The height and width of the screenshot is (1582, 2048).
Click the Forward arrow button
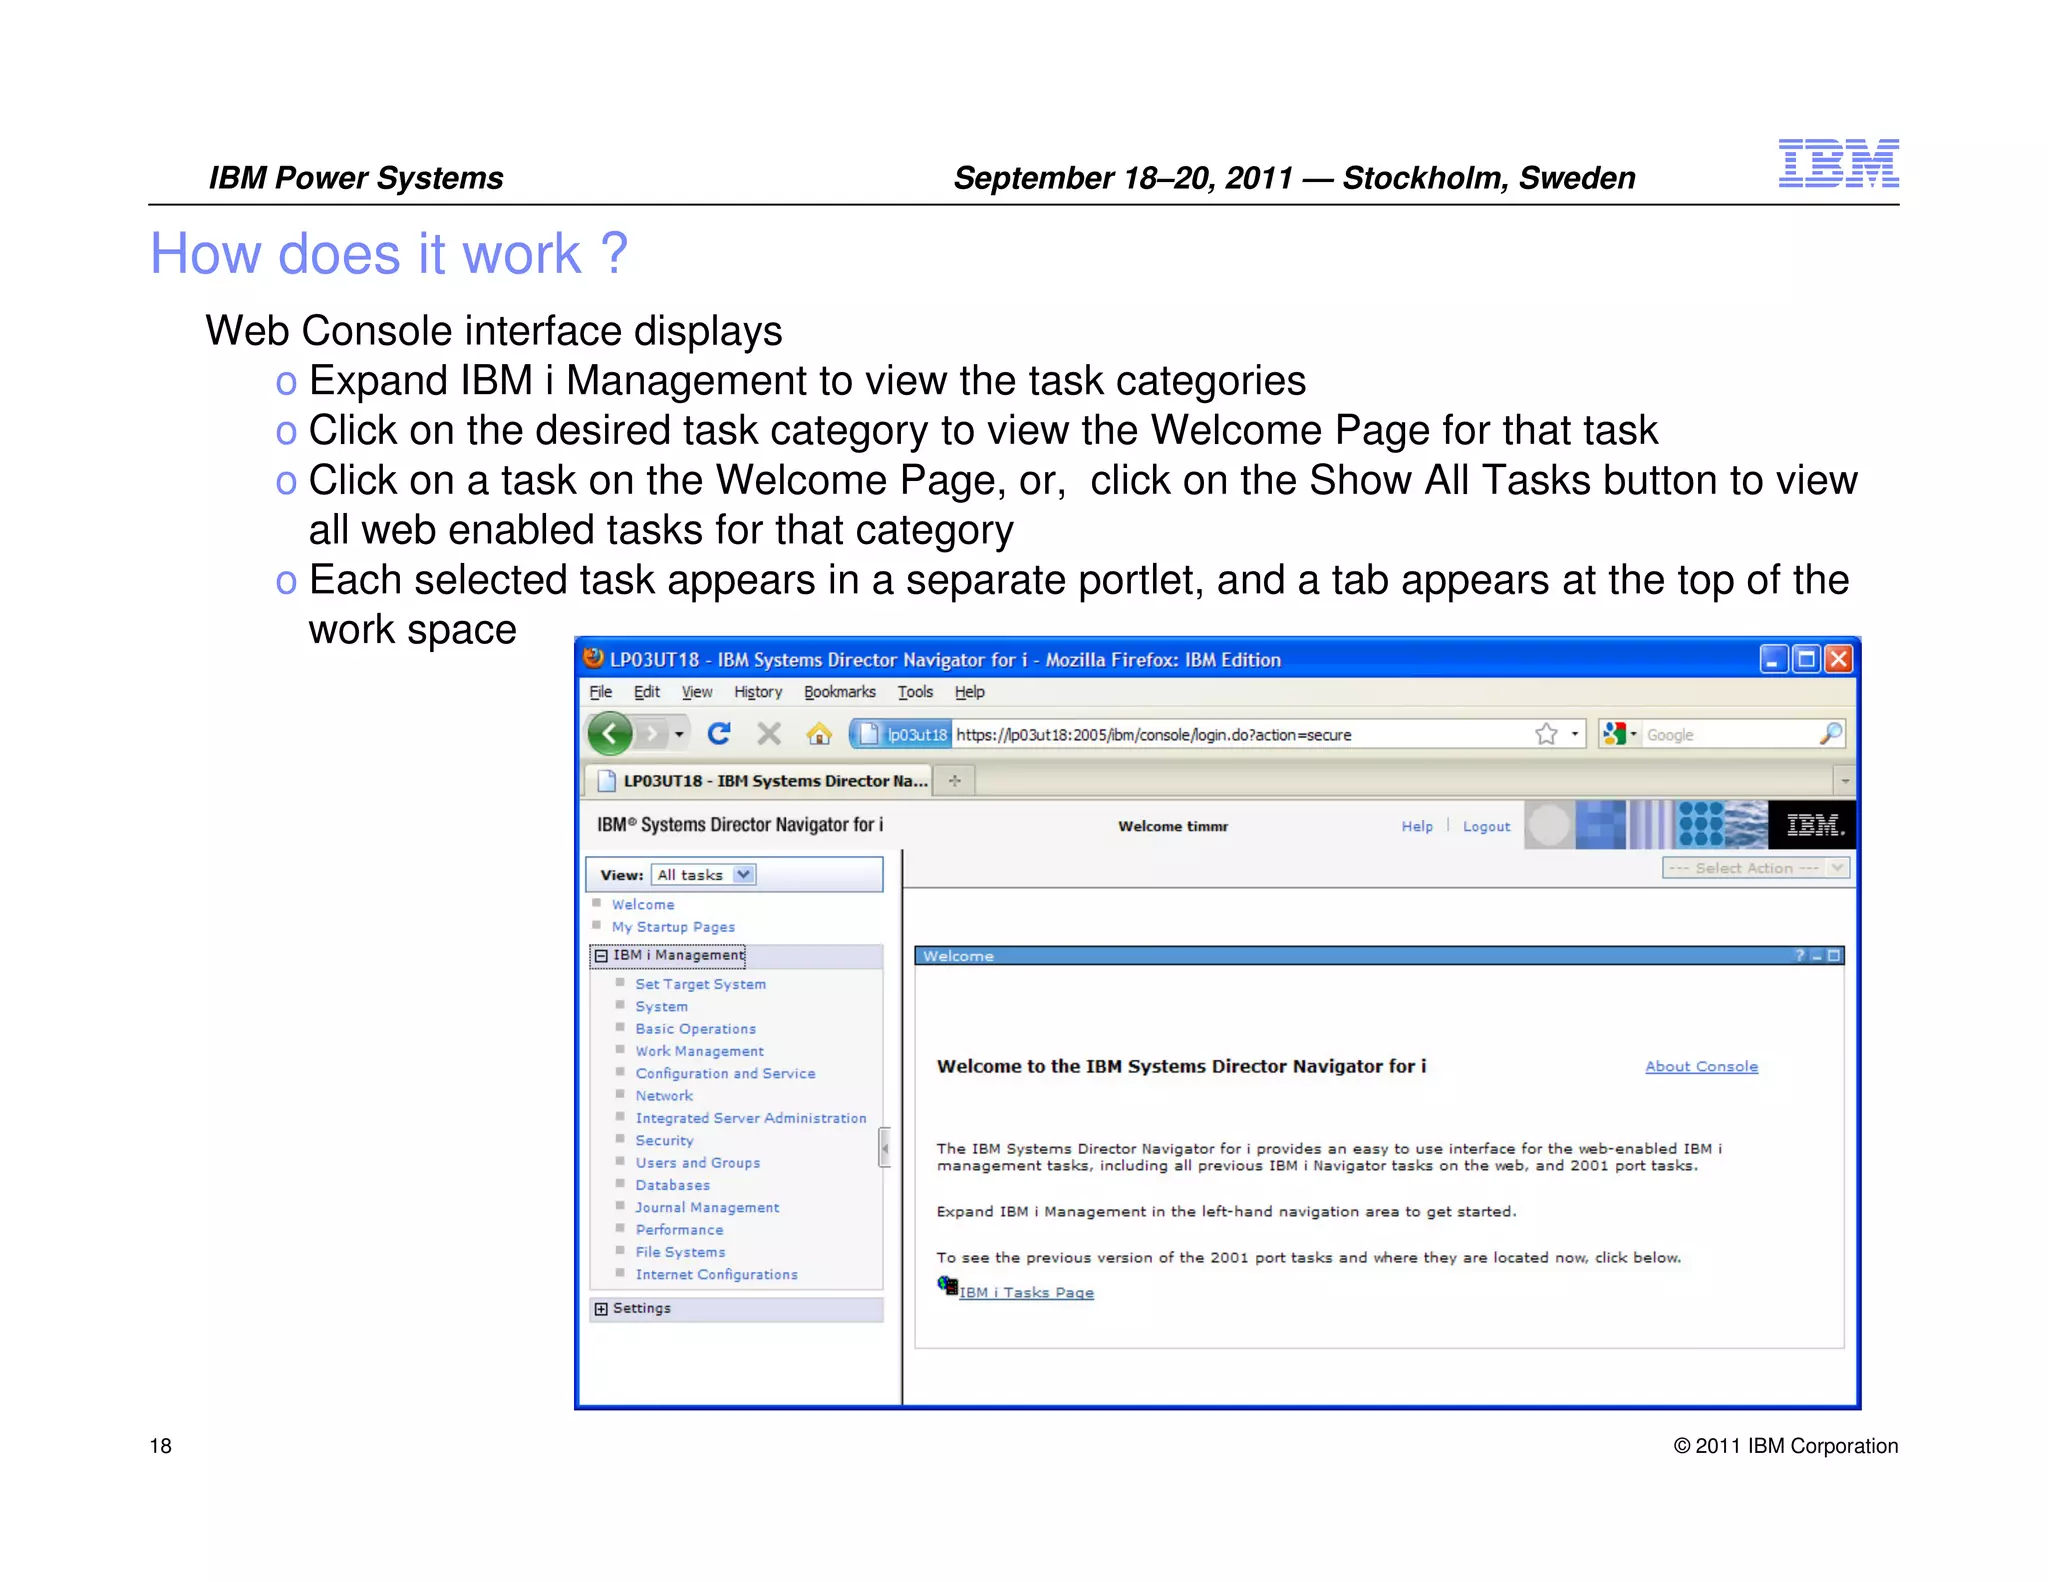(651, 735)
